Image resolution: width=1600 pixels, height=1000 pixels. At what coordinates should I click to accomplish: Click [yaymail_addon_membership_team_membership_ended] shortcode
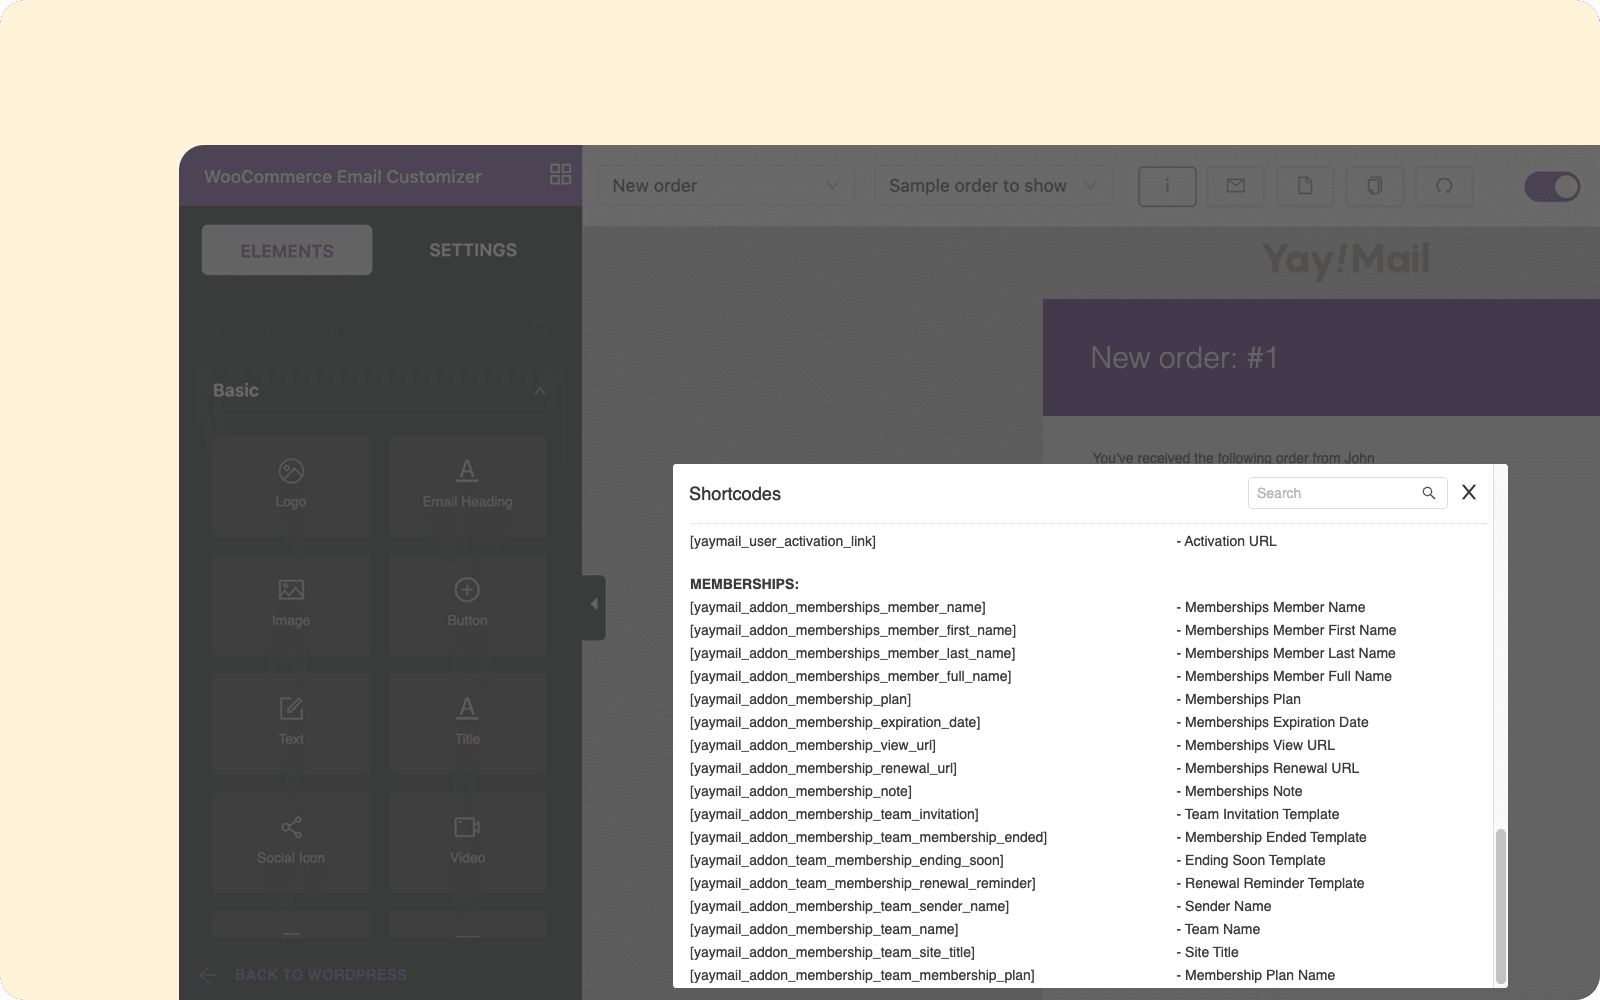868,837
